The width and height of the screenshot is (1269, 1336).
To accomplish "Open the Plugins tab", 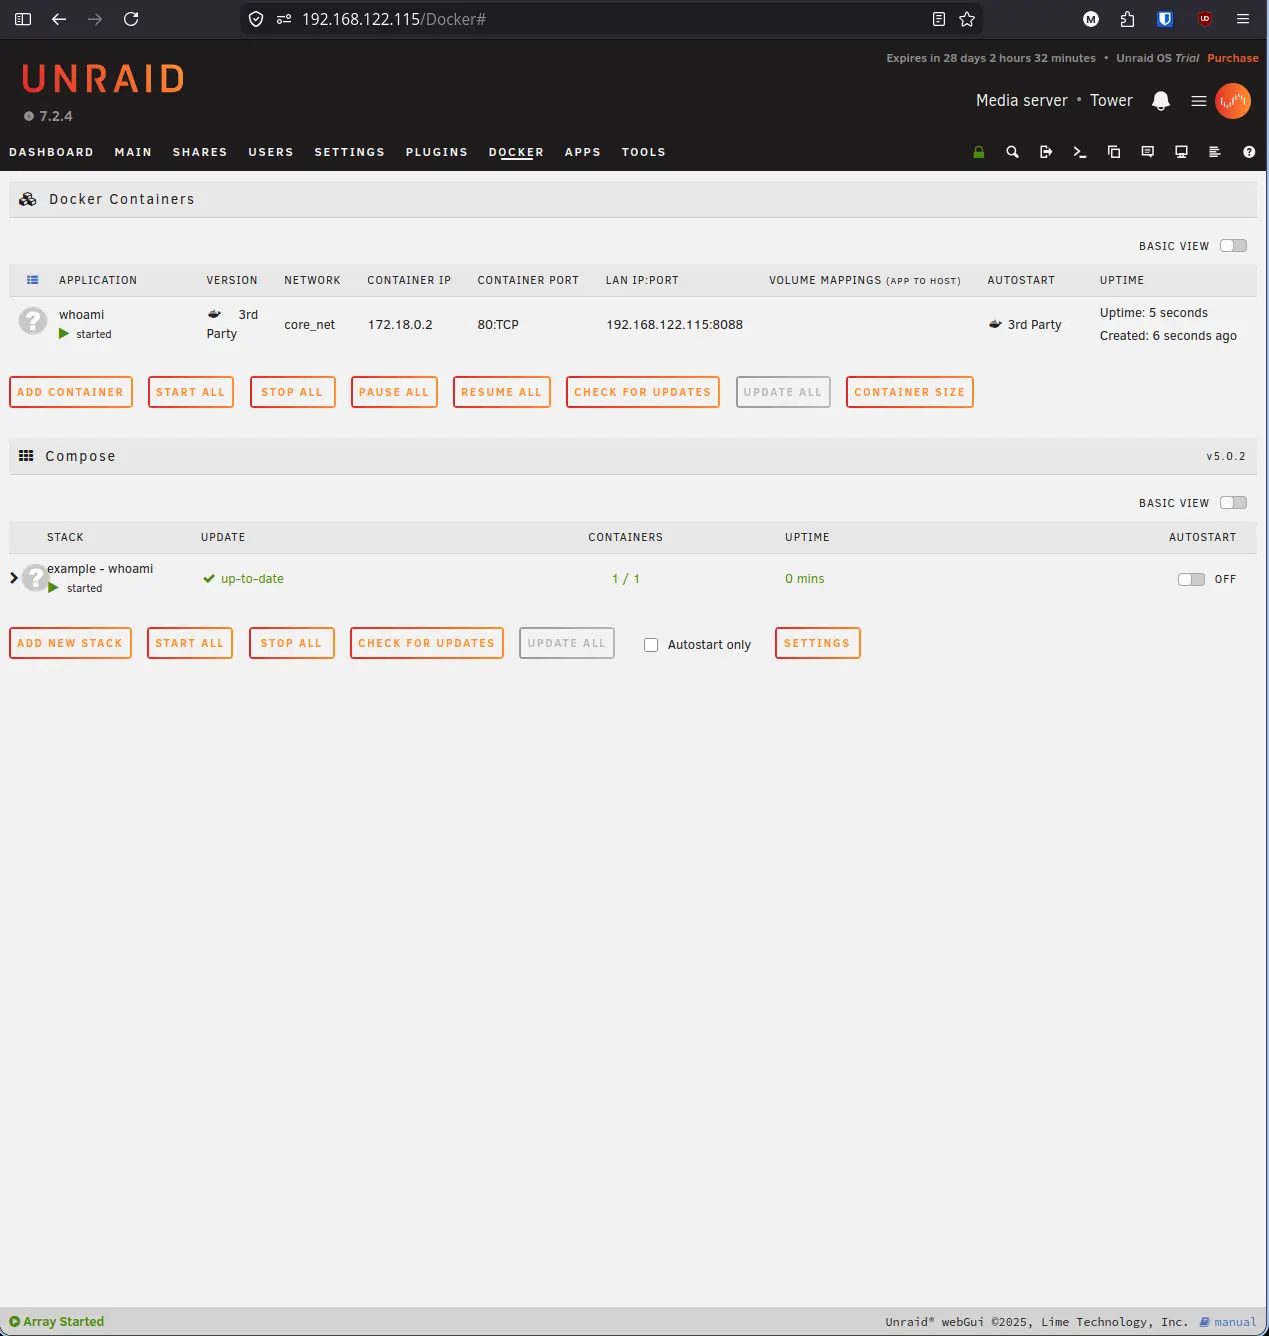I will point(437,152).
